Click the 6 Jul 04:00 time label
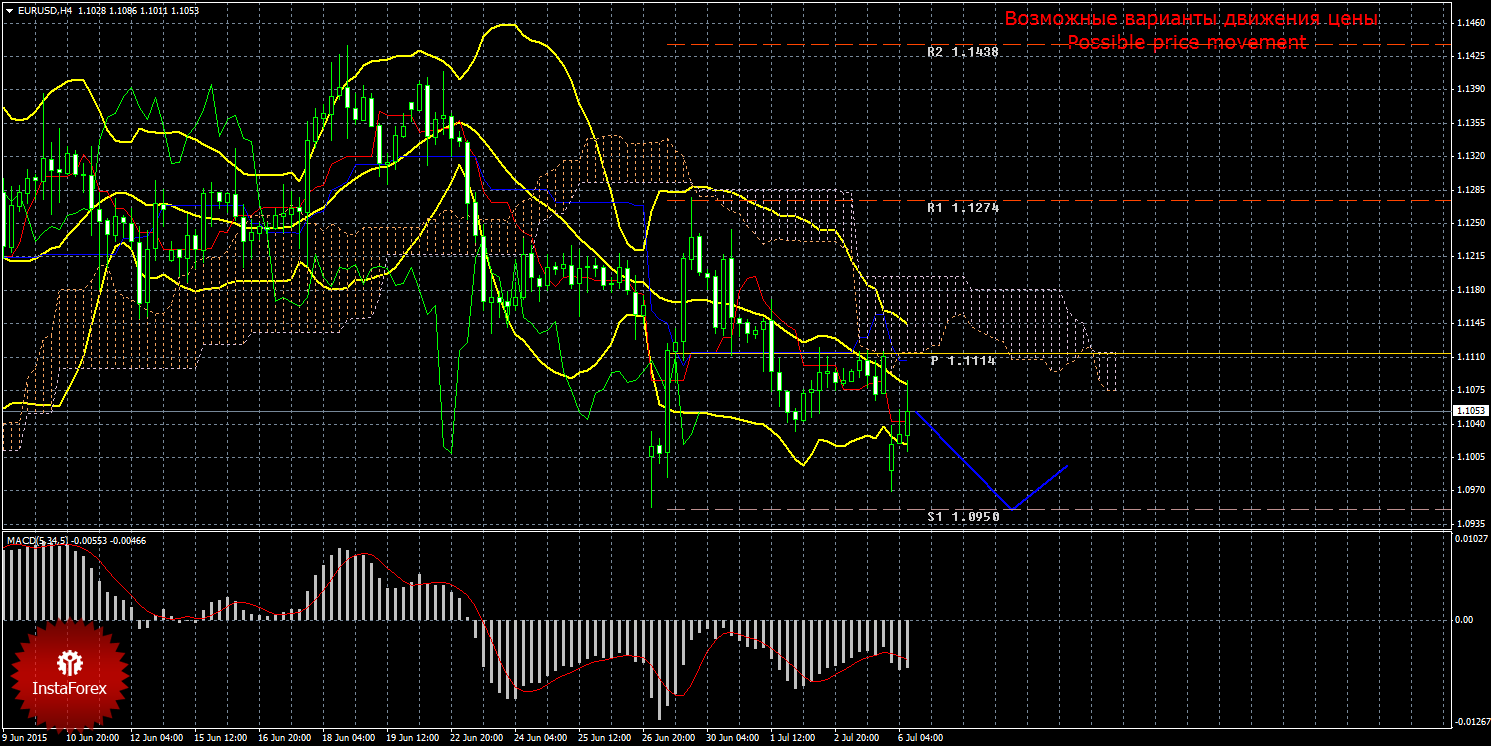This screenshot has height=746, width=1491. pos(920,738)
